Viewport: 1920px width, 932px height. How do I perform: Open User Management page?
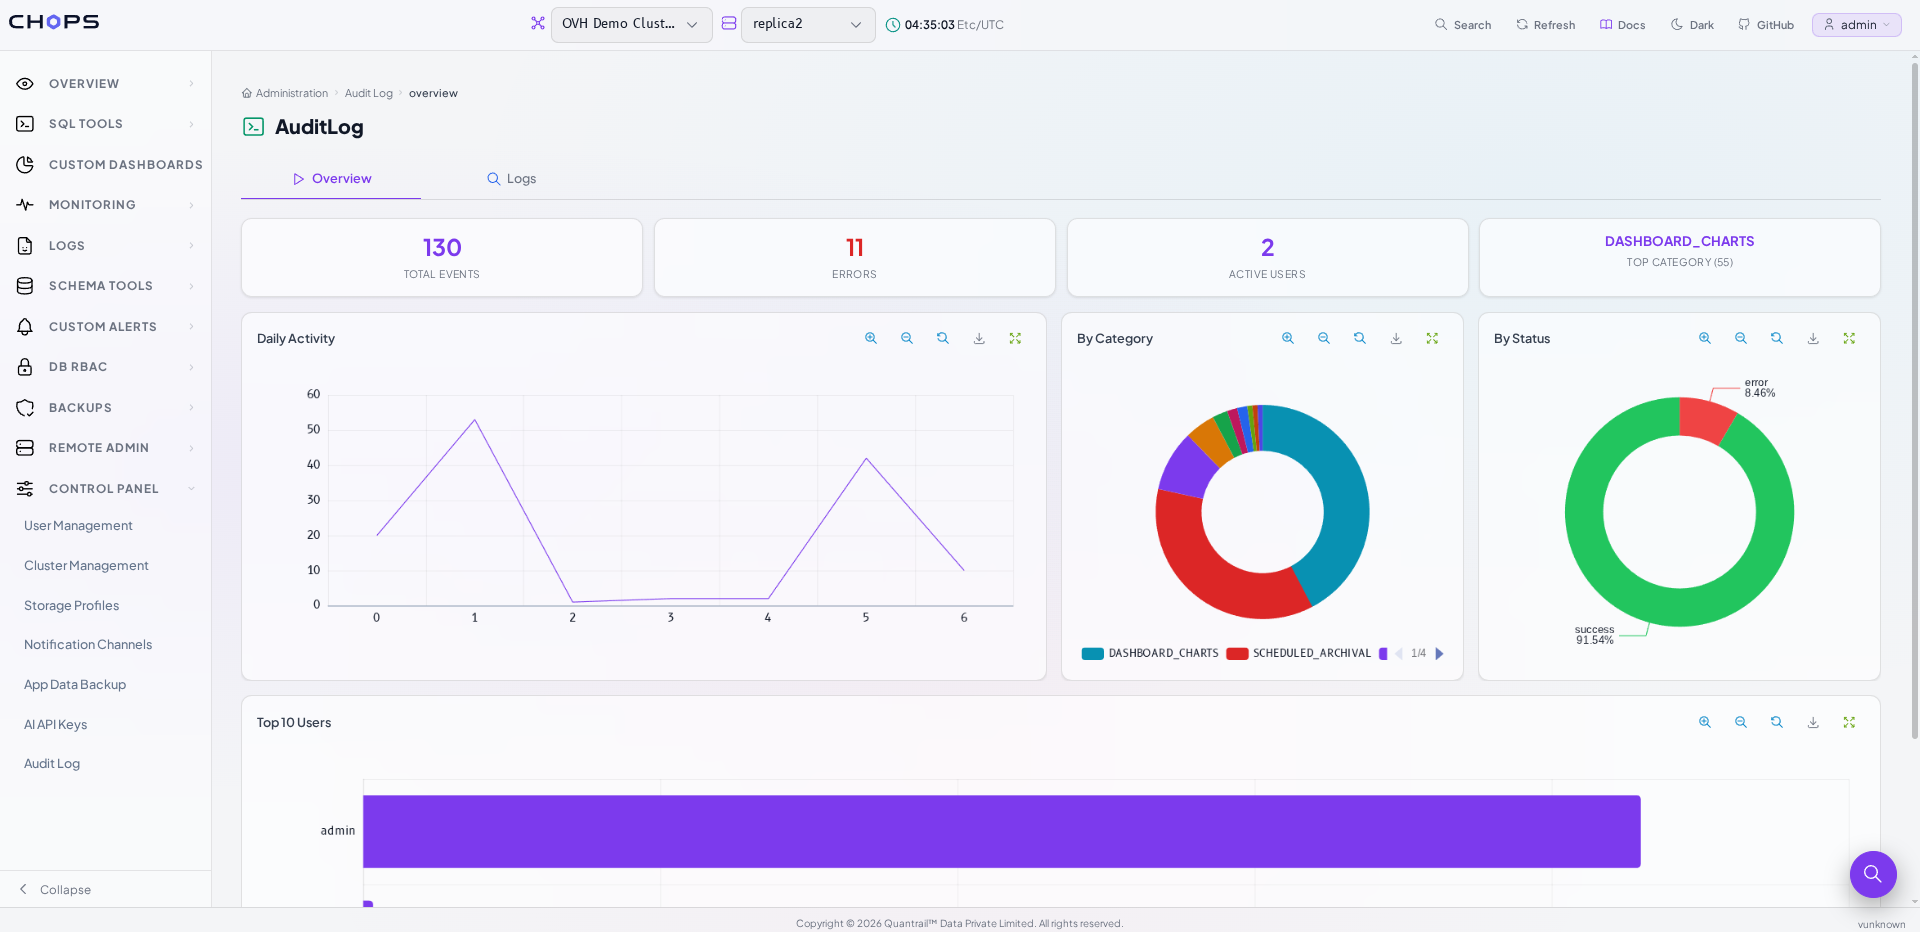[x=78, y=526]
